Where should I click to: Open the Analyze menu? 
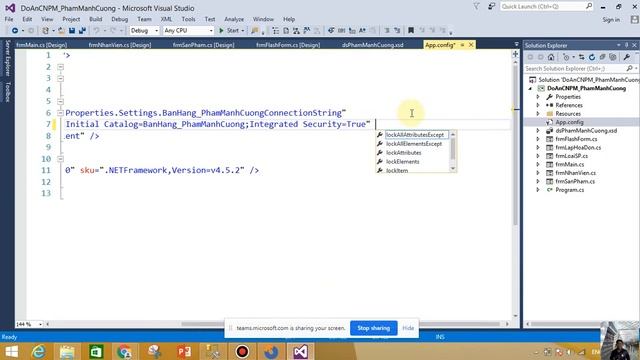pyautogui.click(x=234, y=19)
